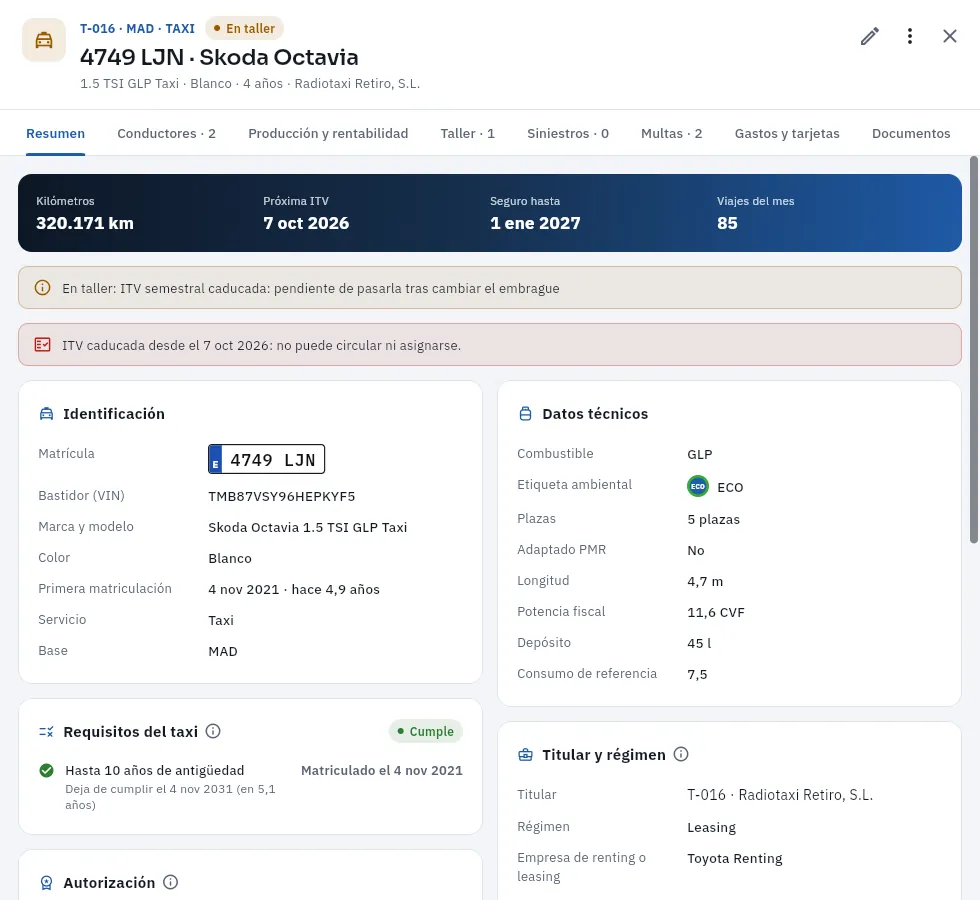Image resolution: width=980 pixels, height=900 pixels.
Task: Click the Kilómetros value 320.171 km
Action: (85, 223)
